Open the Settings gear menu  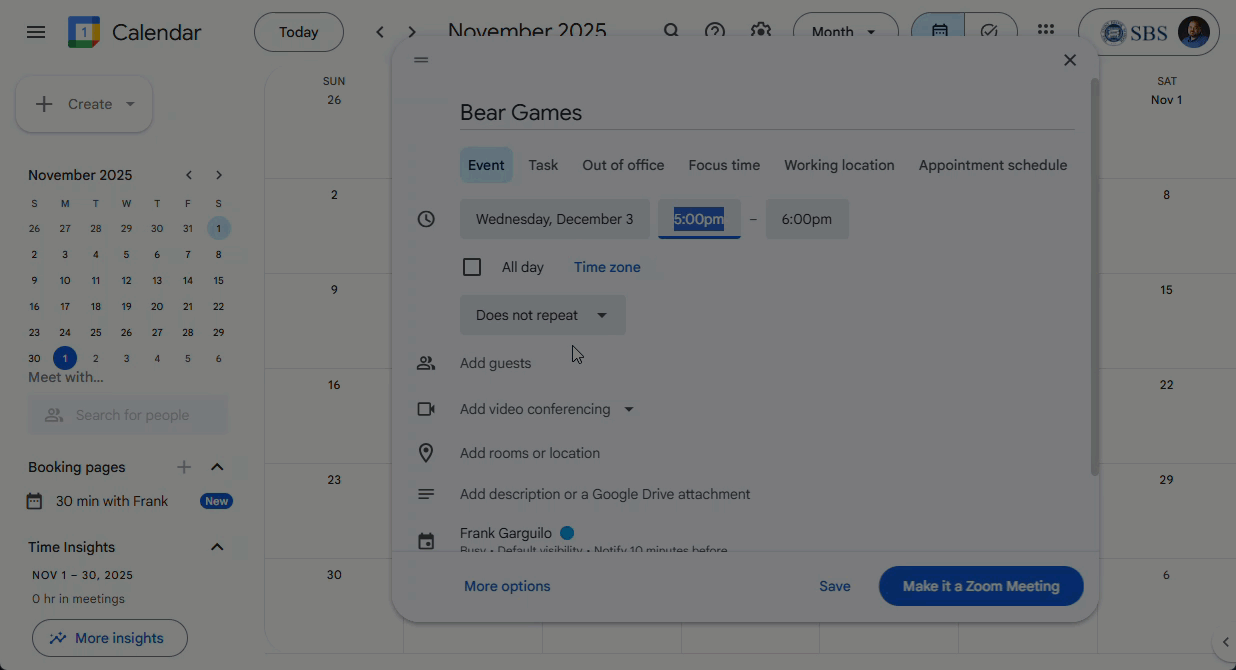[761, 31]
